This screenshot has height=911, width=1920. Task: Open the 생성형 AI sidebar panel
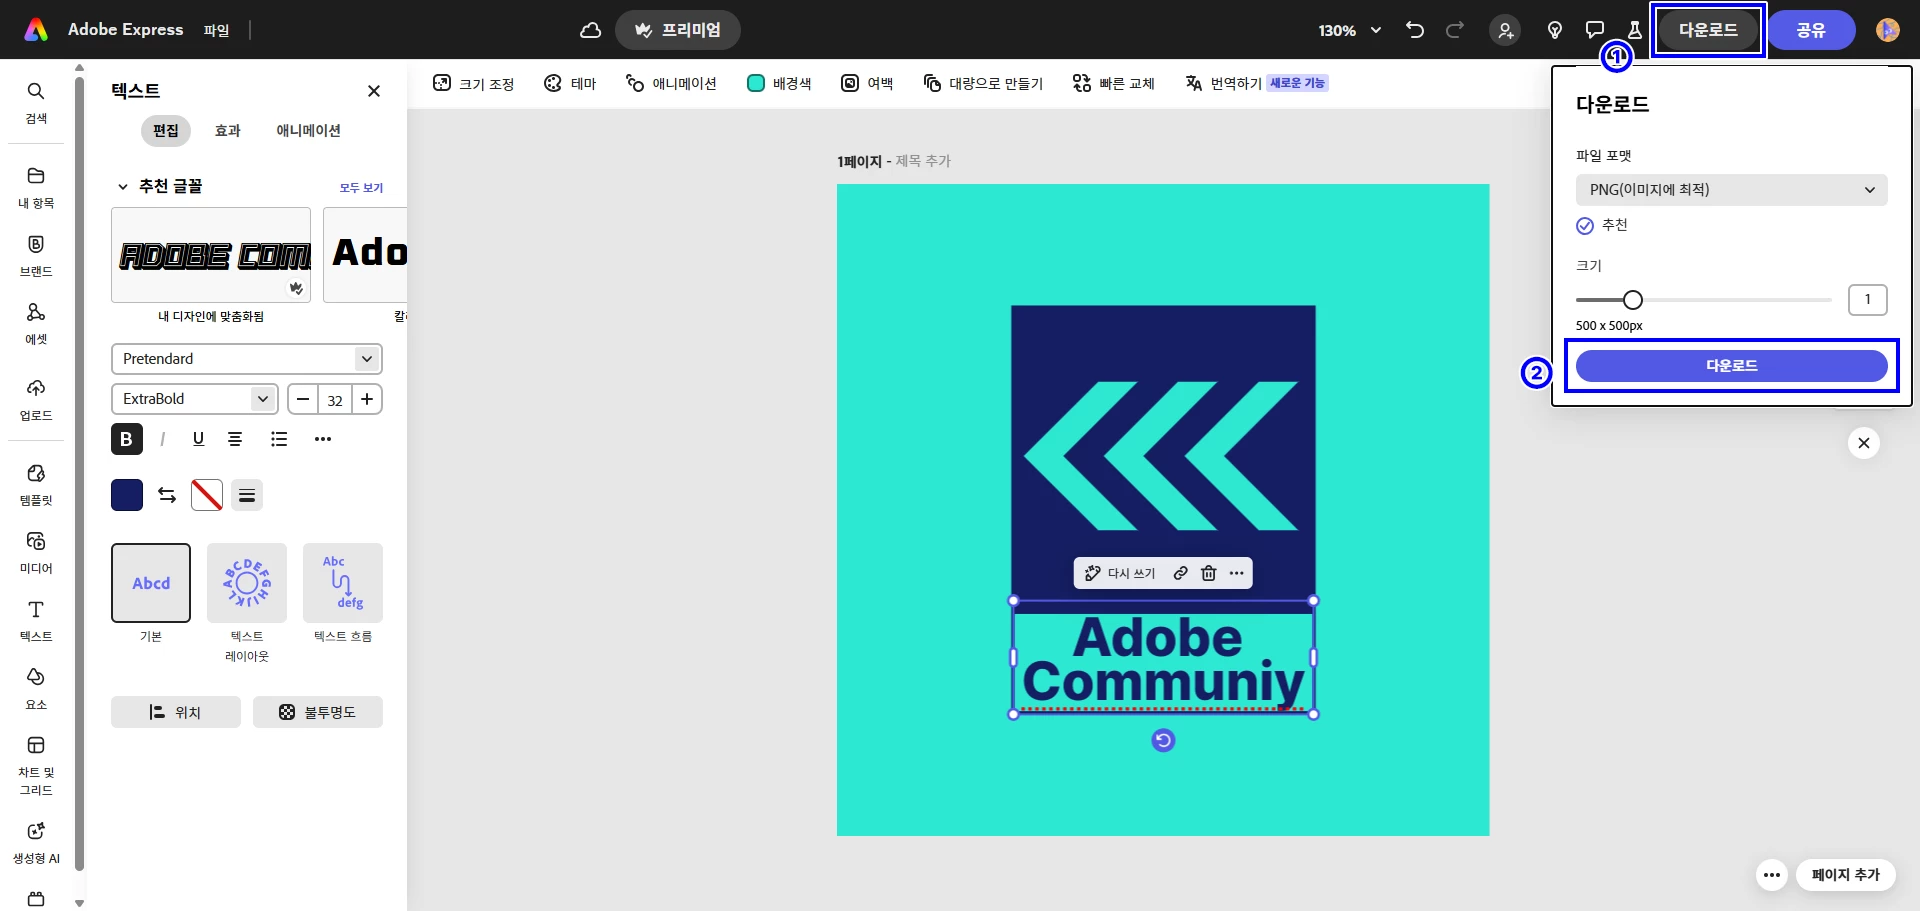(36, 843)
